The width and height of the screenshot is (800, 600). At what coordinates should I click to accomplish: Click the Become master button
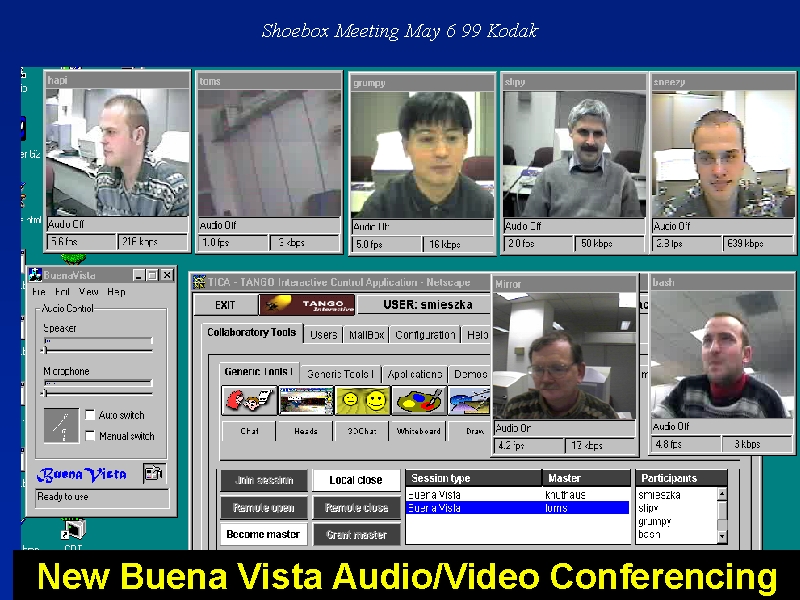pyautogui.click(x=263, y=534)
